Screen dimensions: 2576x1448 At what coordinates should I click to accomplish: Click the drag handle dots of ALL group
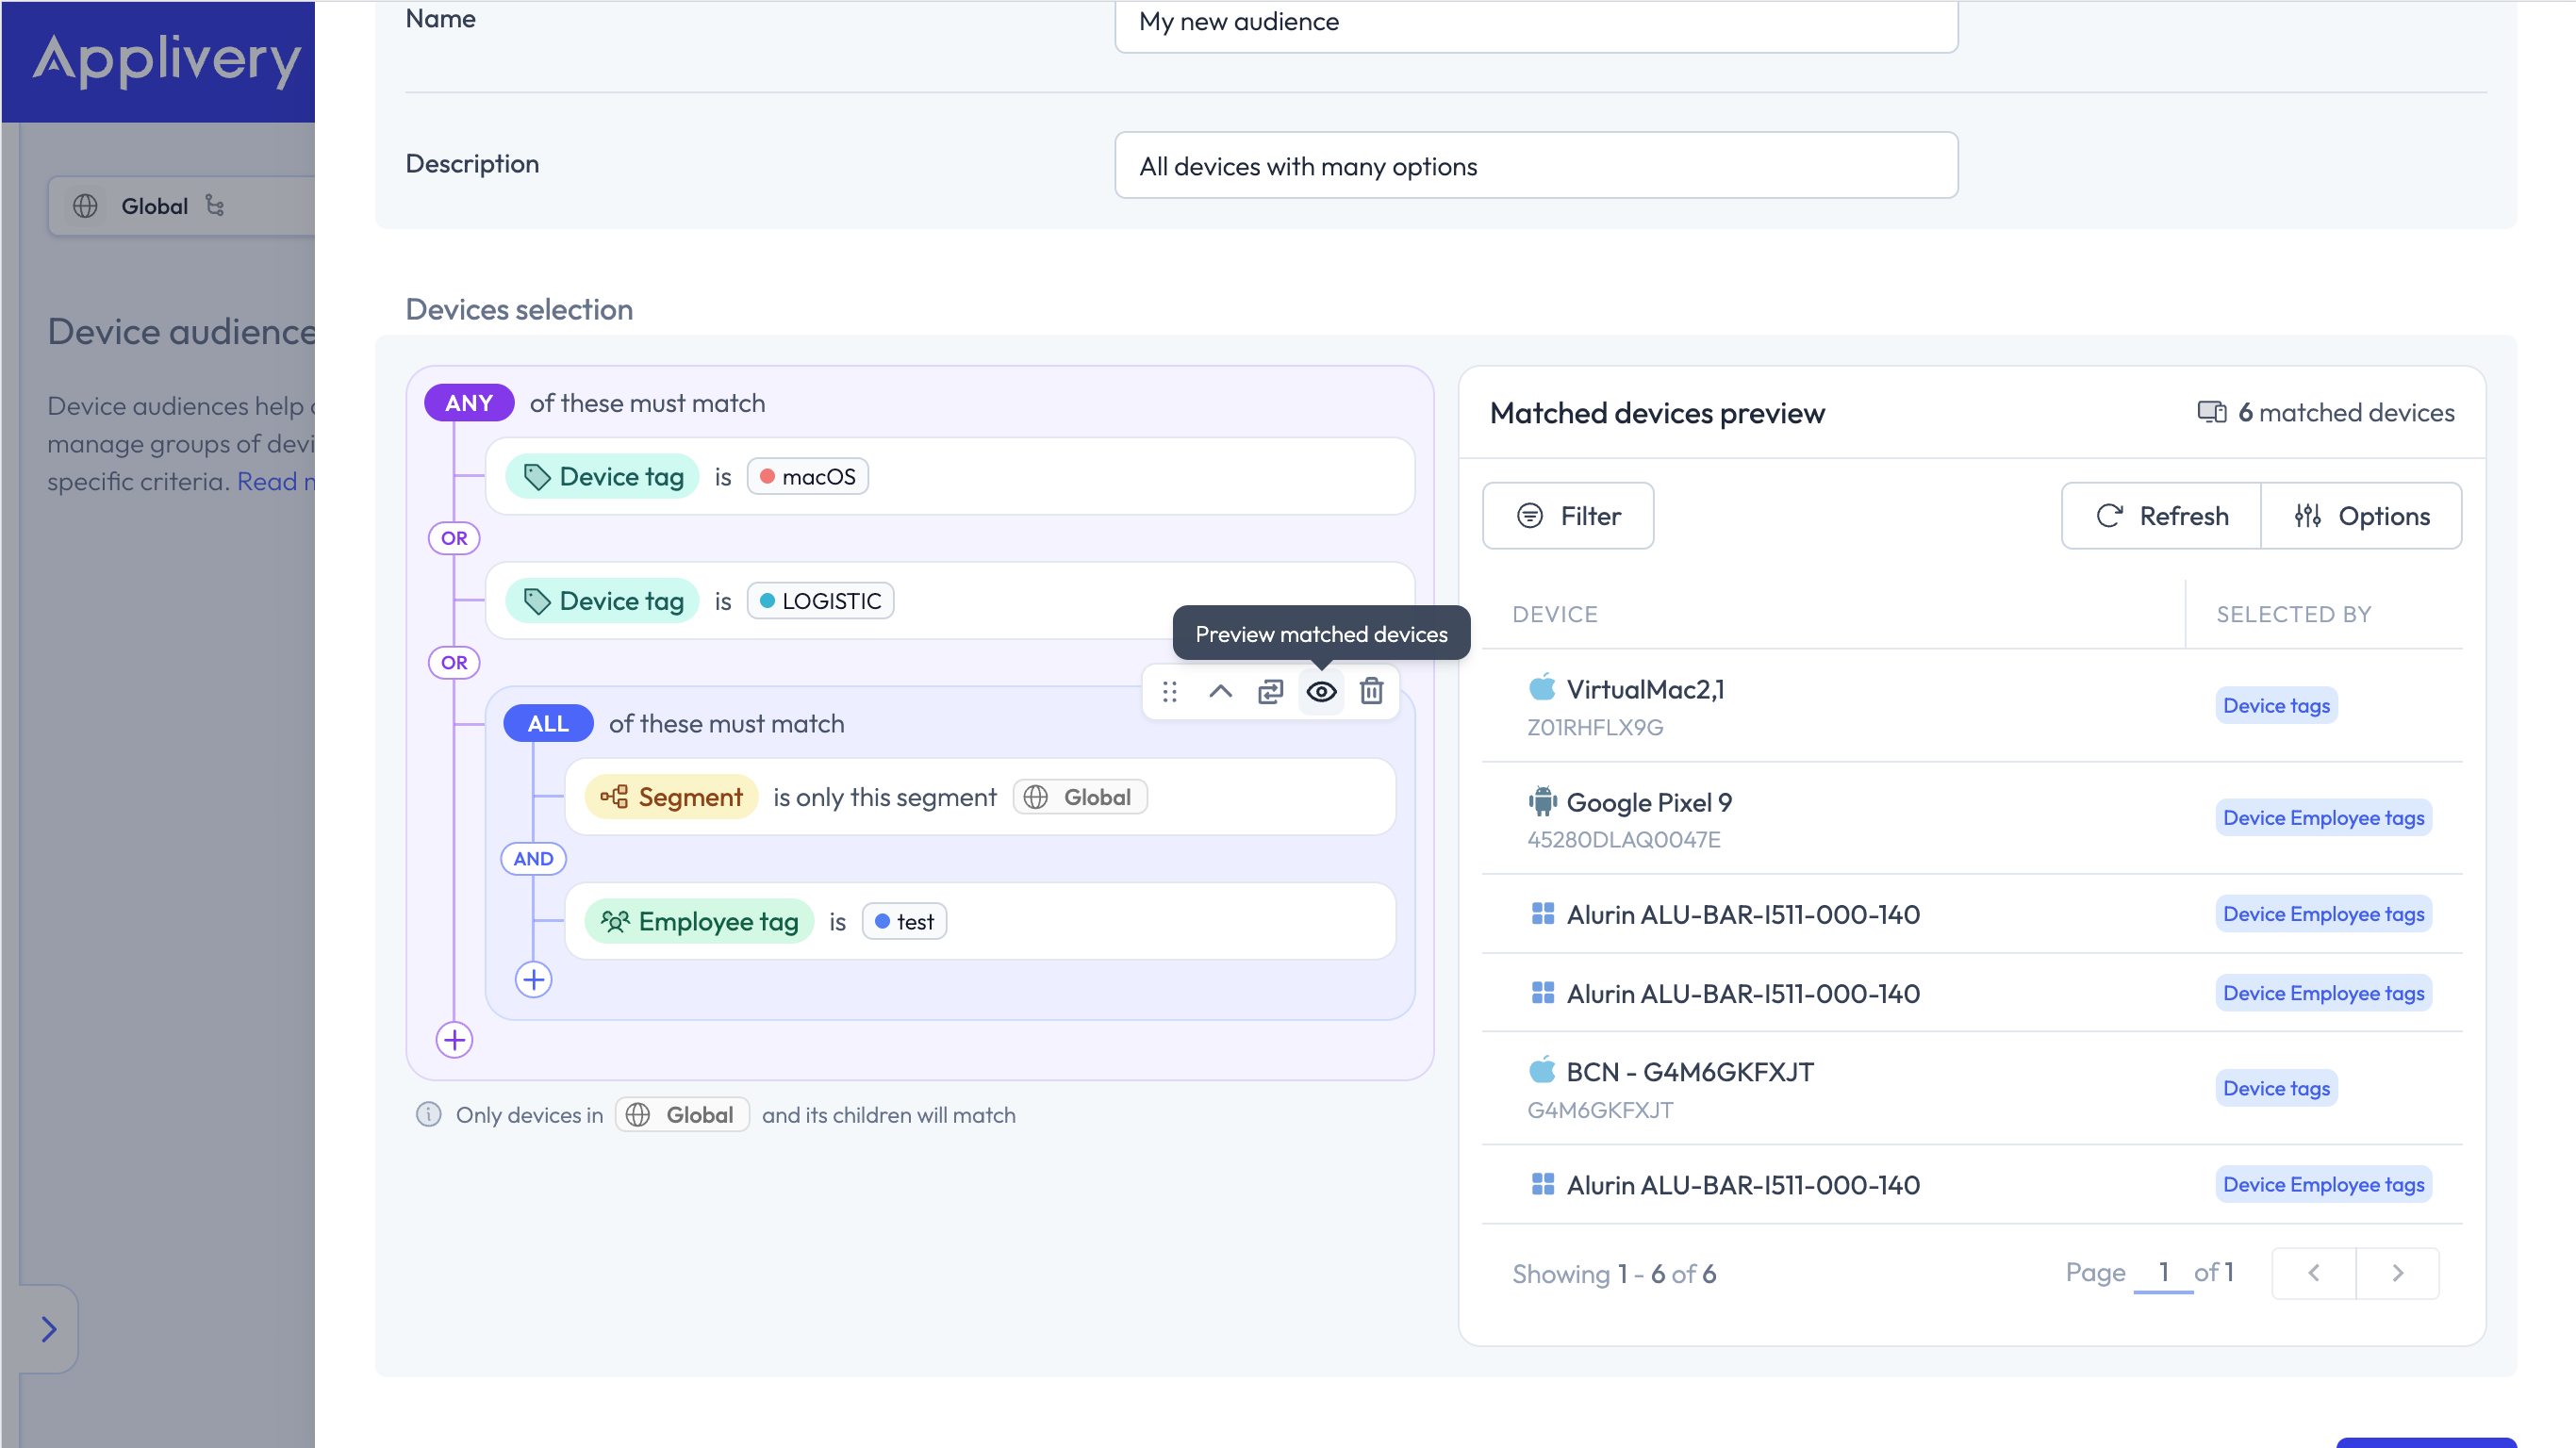pyautogui.click(x=1170, y=691)
